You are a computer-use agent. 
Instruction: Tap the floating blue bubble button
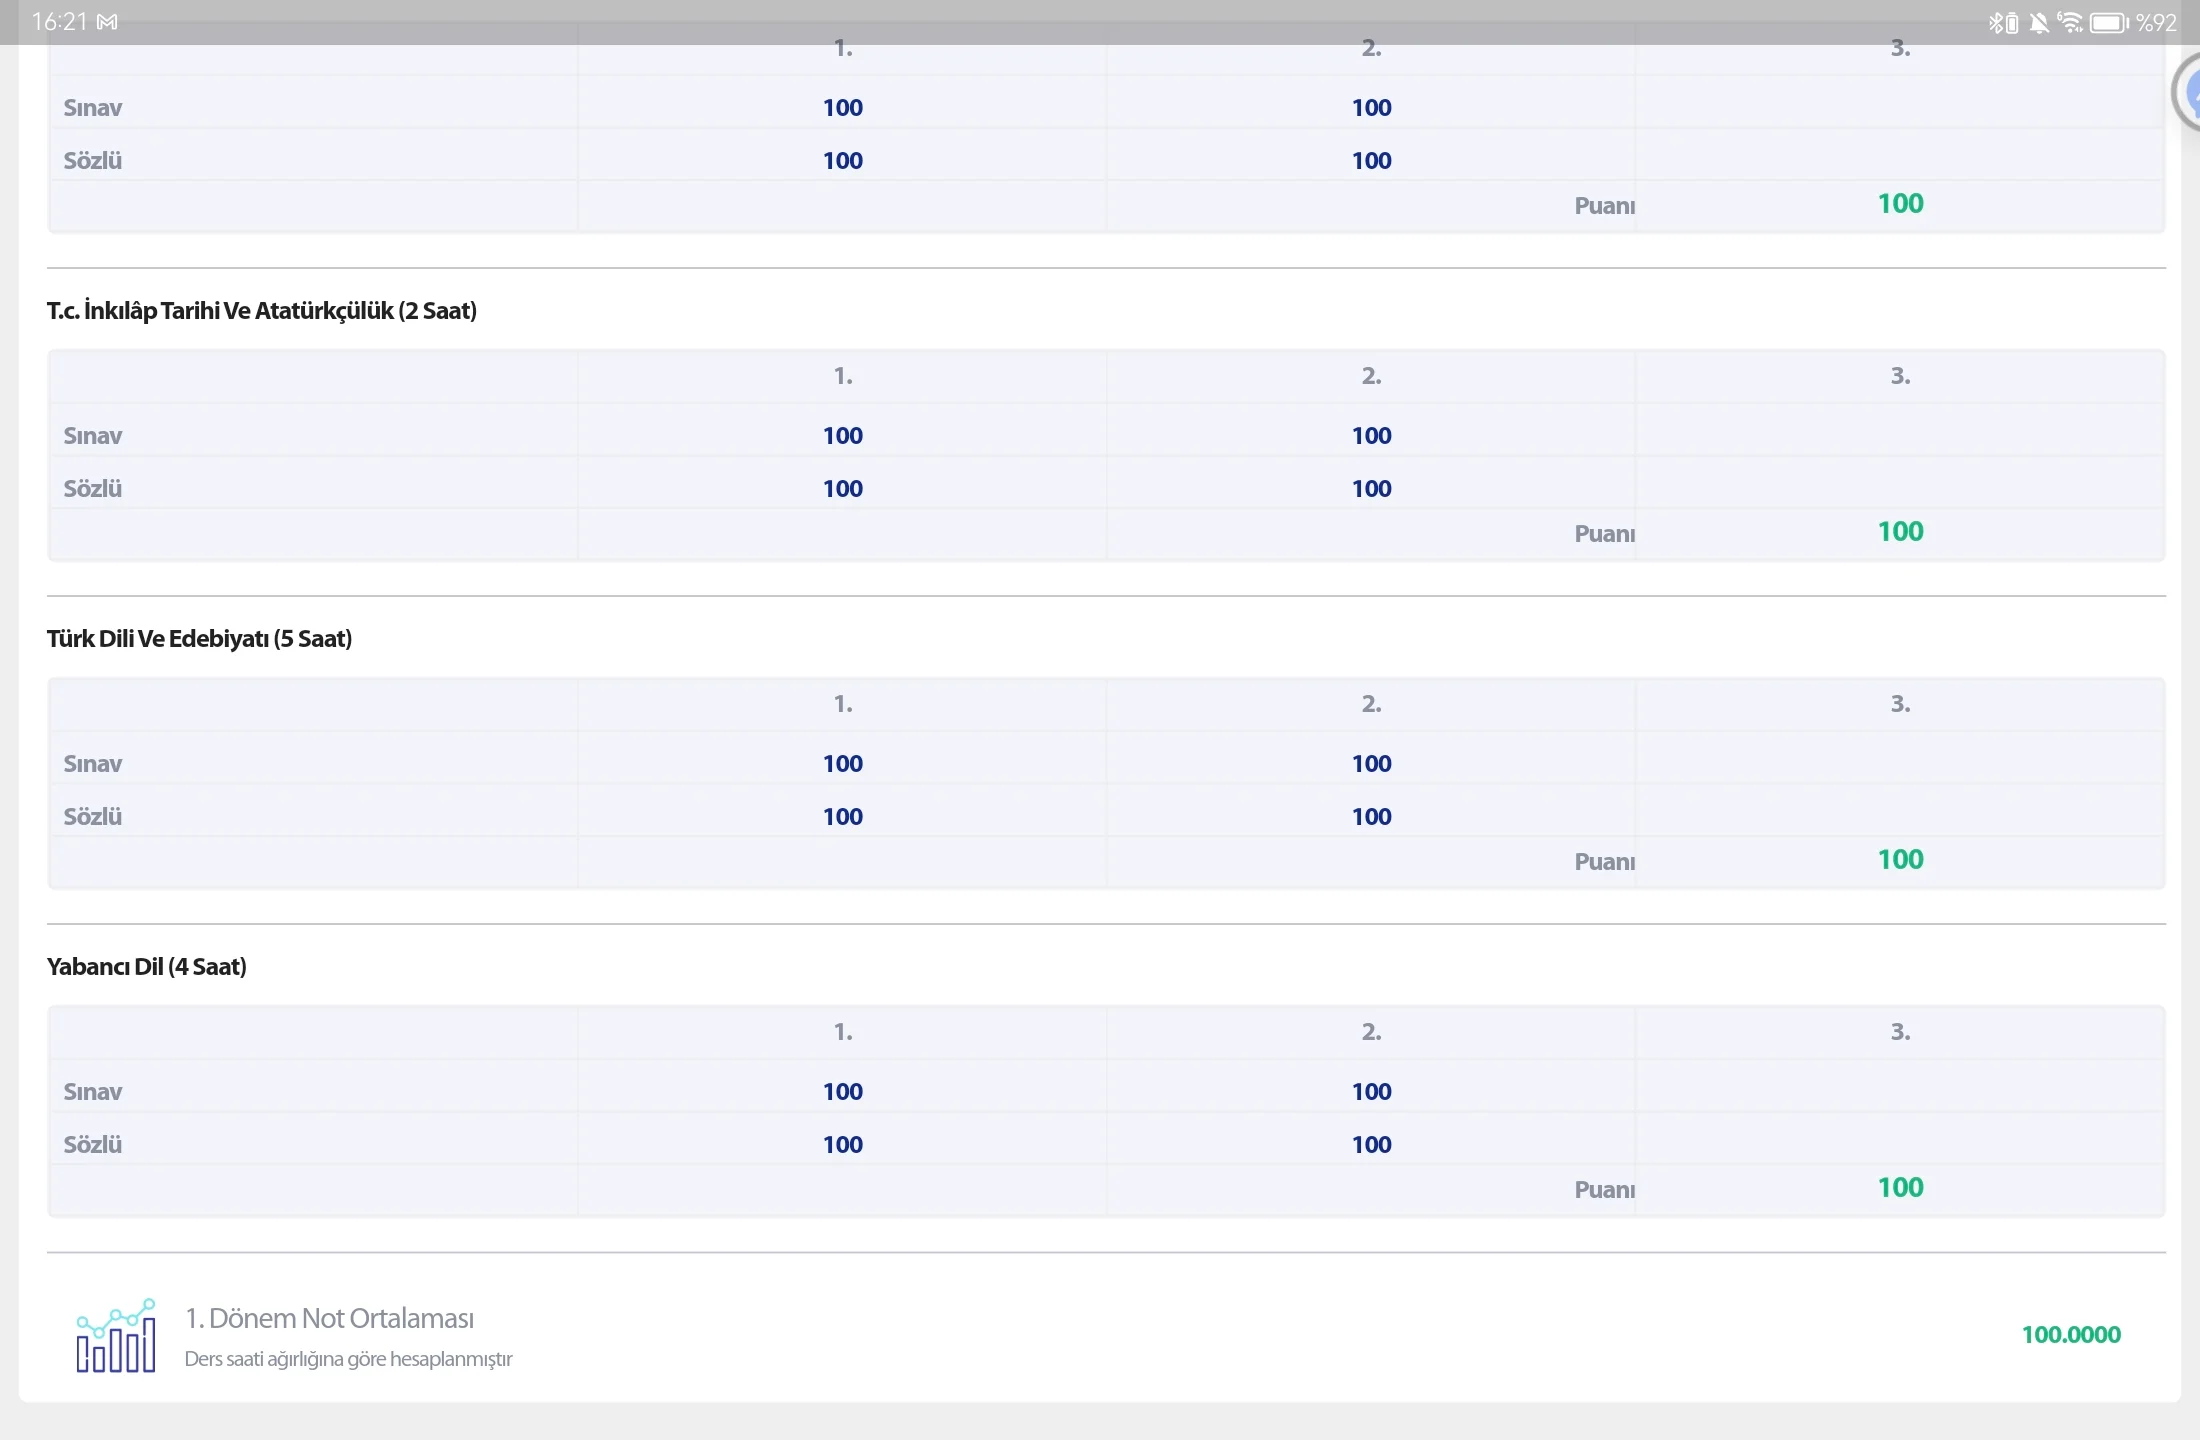click(x=2190, y=94)
